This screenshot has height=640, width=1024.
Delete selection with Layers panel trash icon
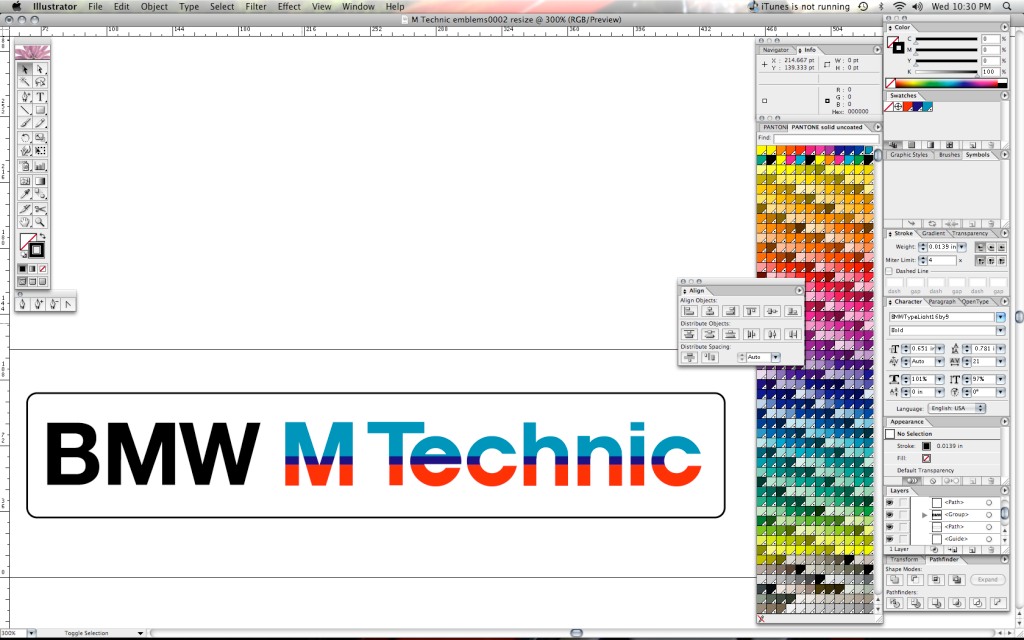pos(991,550)
